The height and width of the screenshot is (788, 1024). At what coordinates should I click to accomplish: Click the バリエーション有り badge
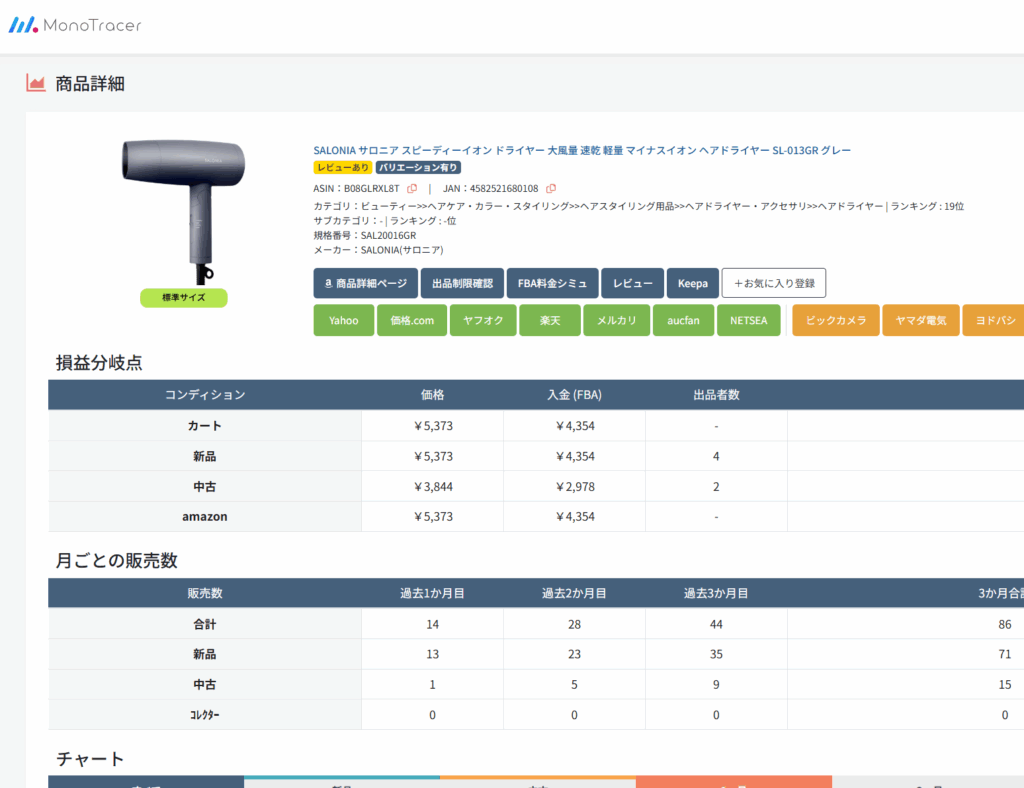click(418, 168)
